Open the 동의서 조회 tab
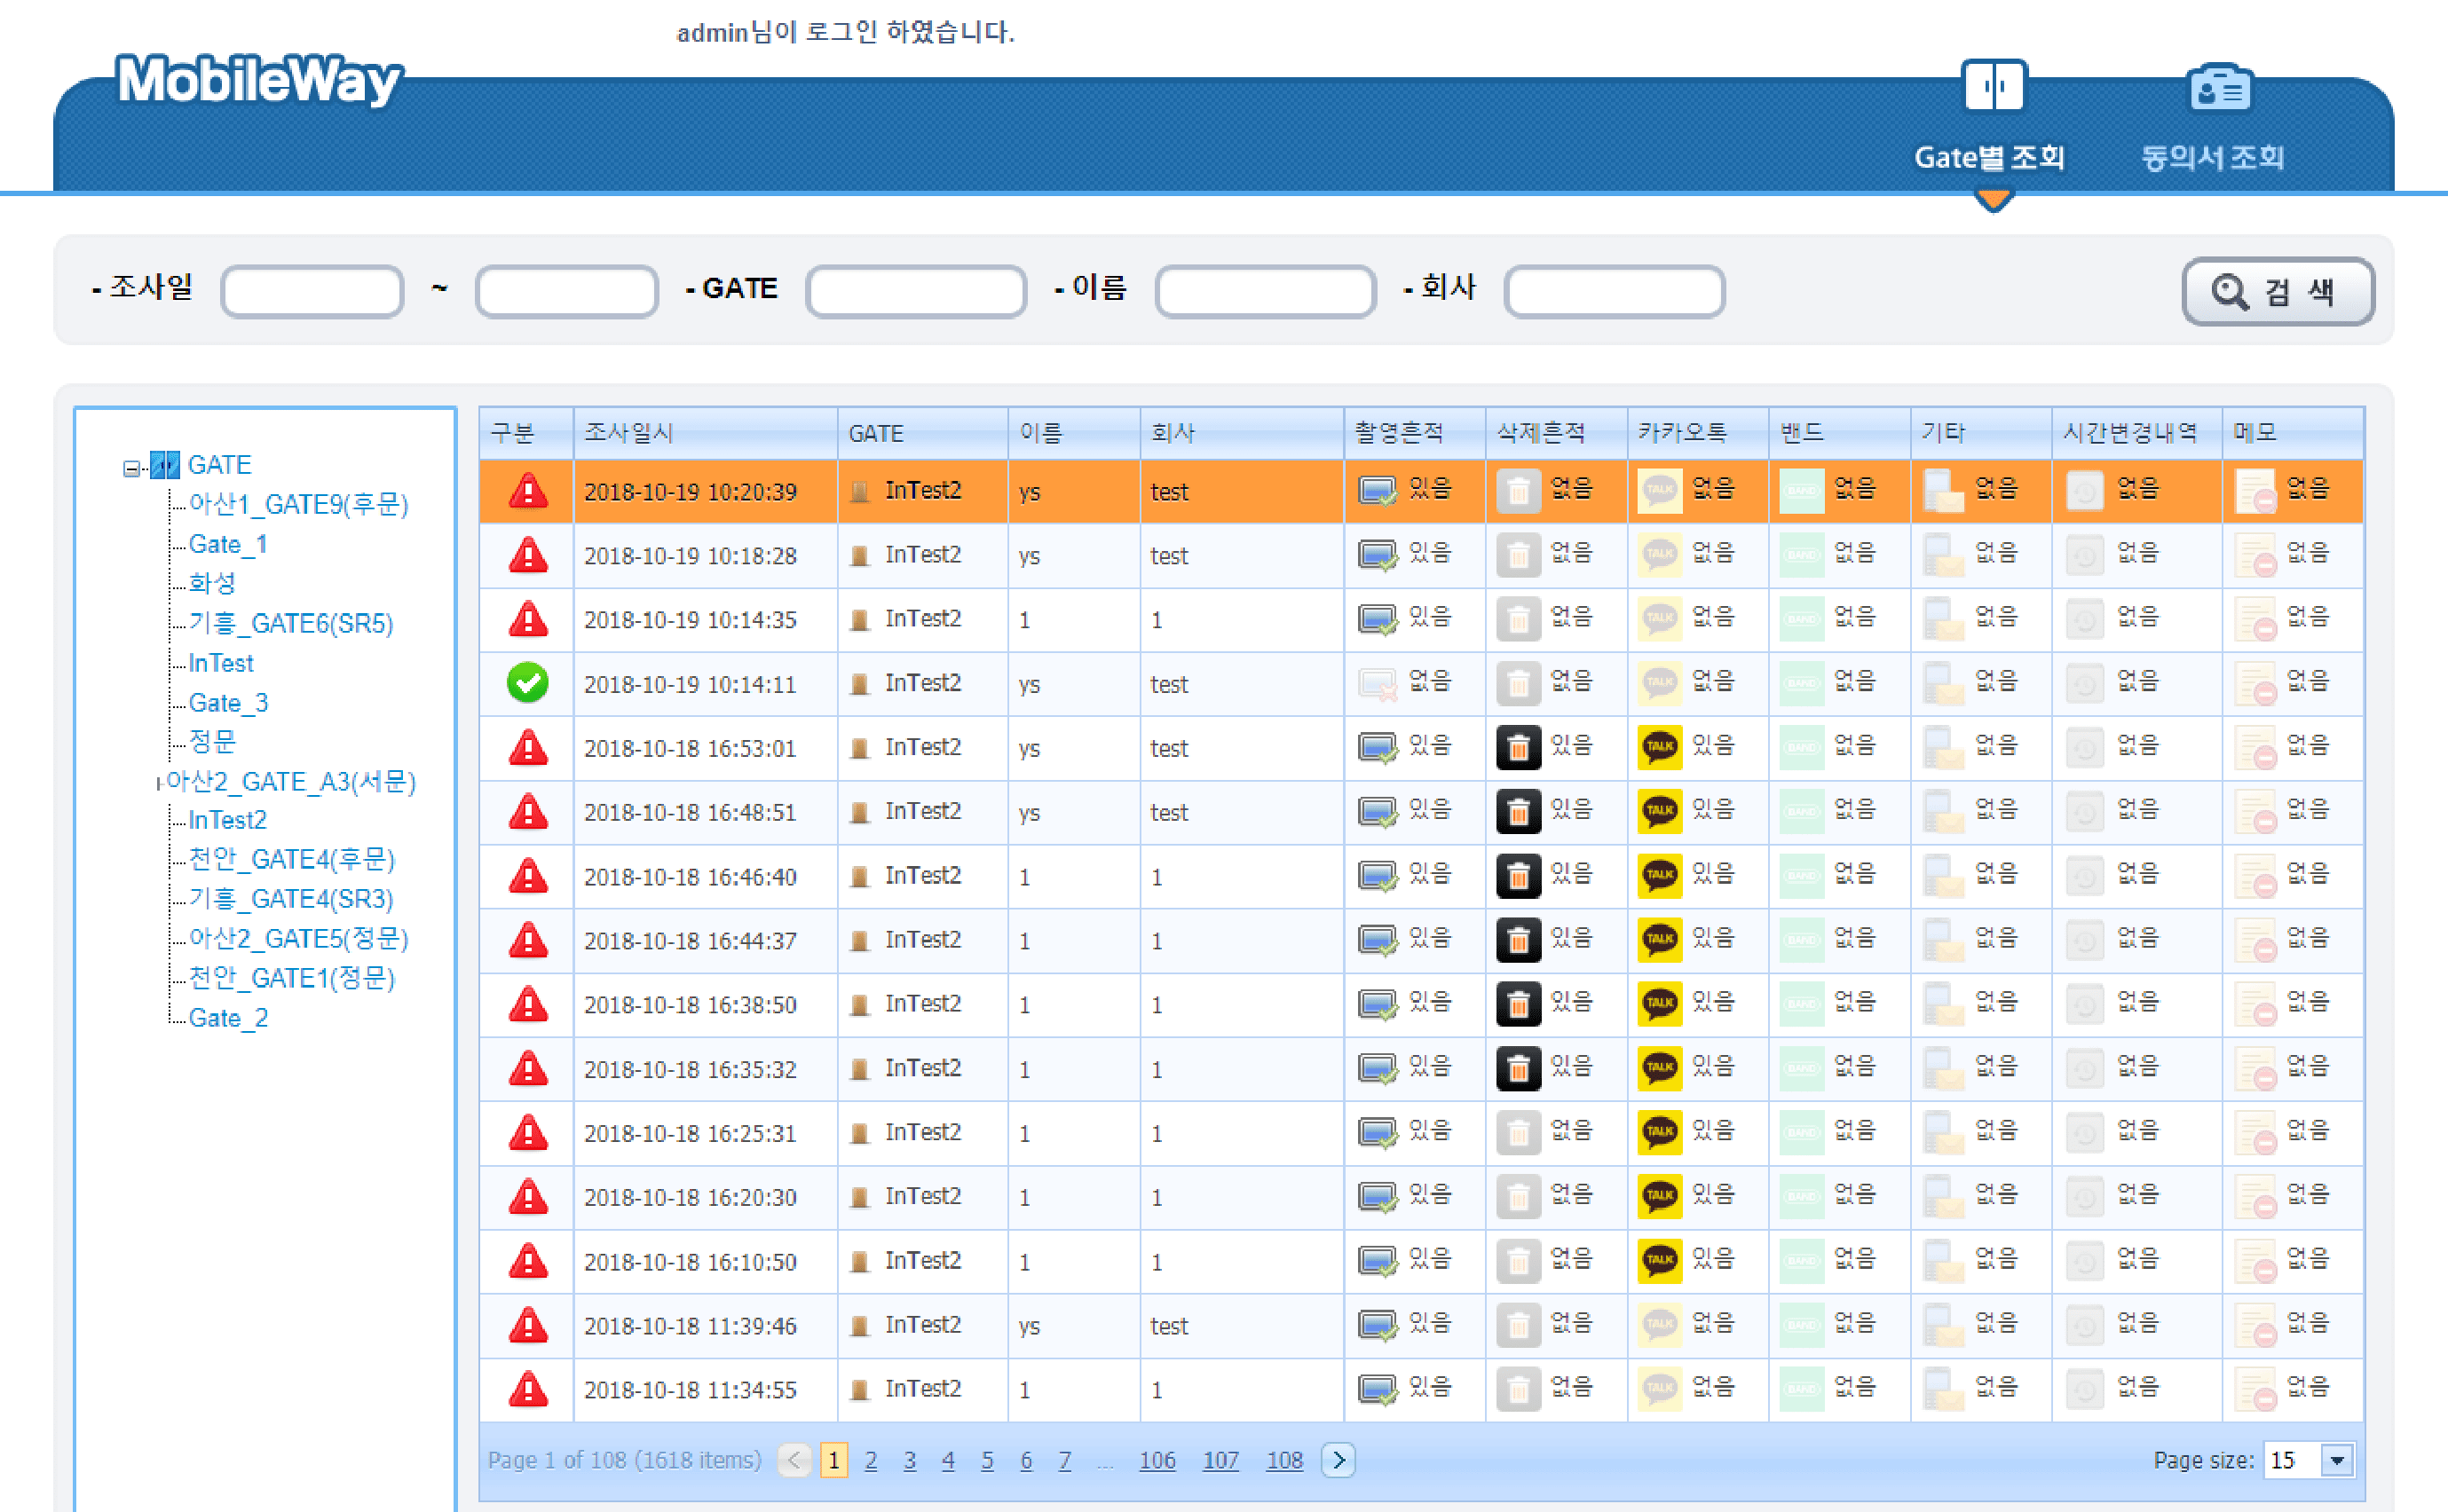2448x1512 pixels. [2213, 117]
